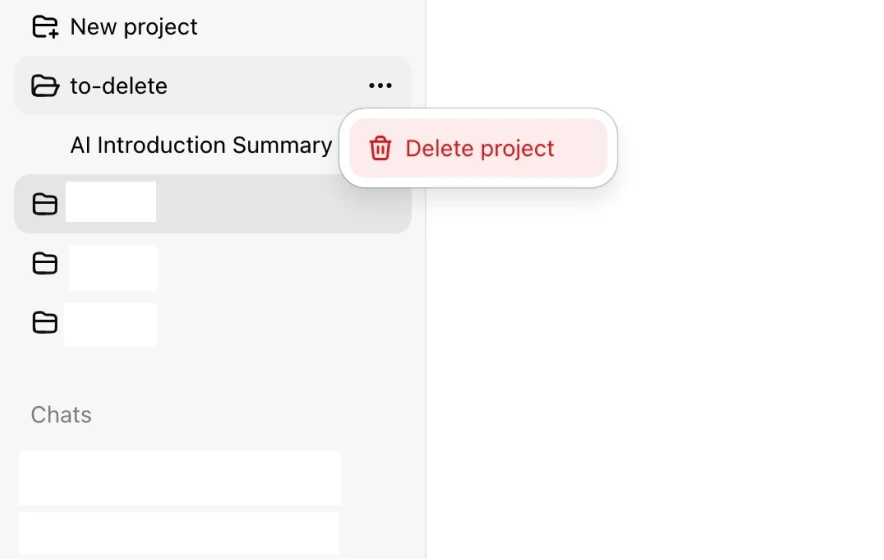Click the New project folder-plus icon
The height and width of the screenshot is (560, 884).
(x=45, y=27)
